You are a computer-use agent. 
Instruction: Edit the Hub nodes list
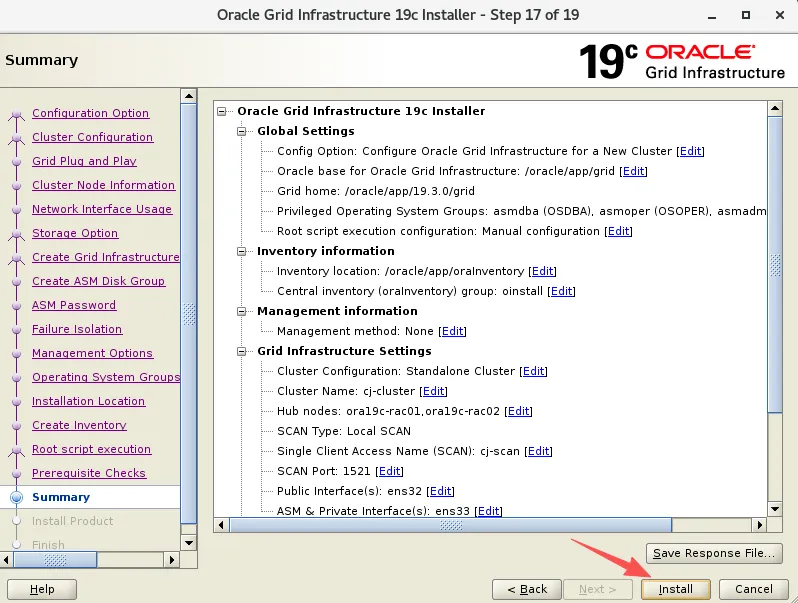coord(519,411)
